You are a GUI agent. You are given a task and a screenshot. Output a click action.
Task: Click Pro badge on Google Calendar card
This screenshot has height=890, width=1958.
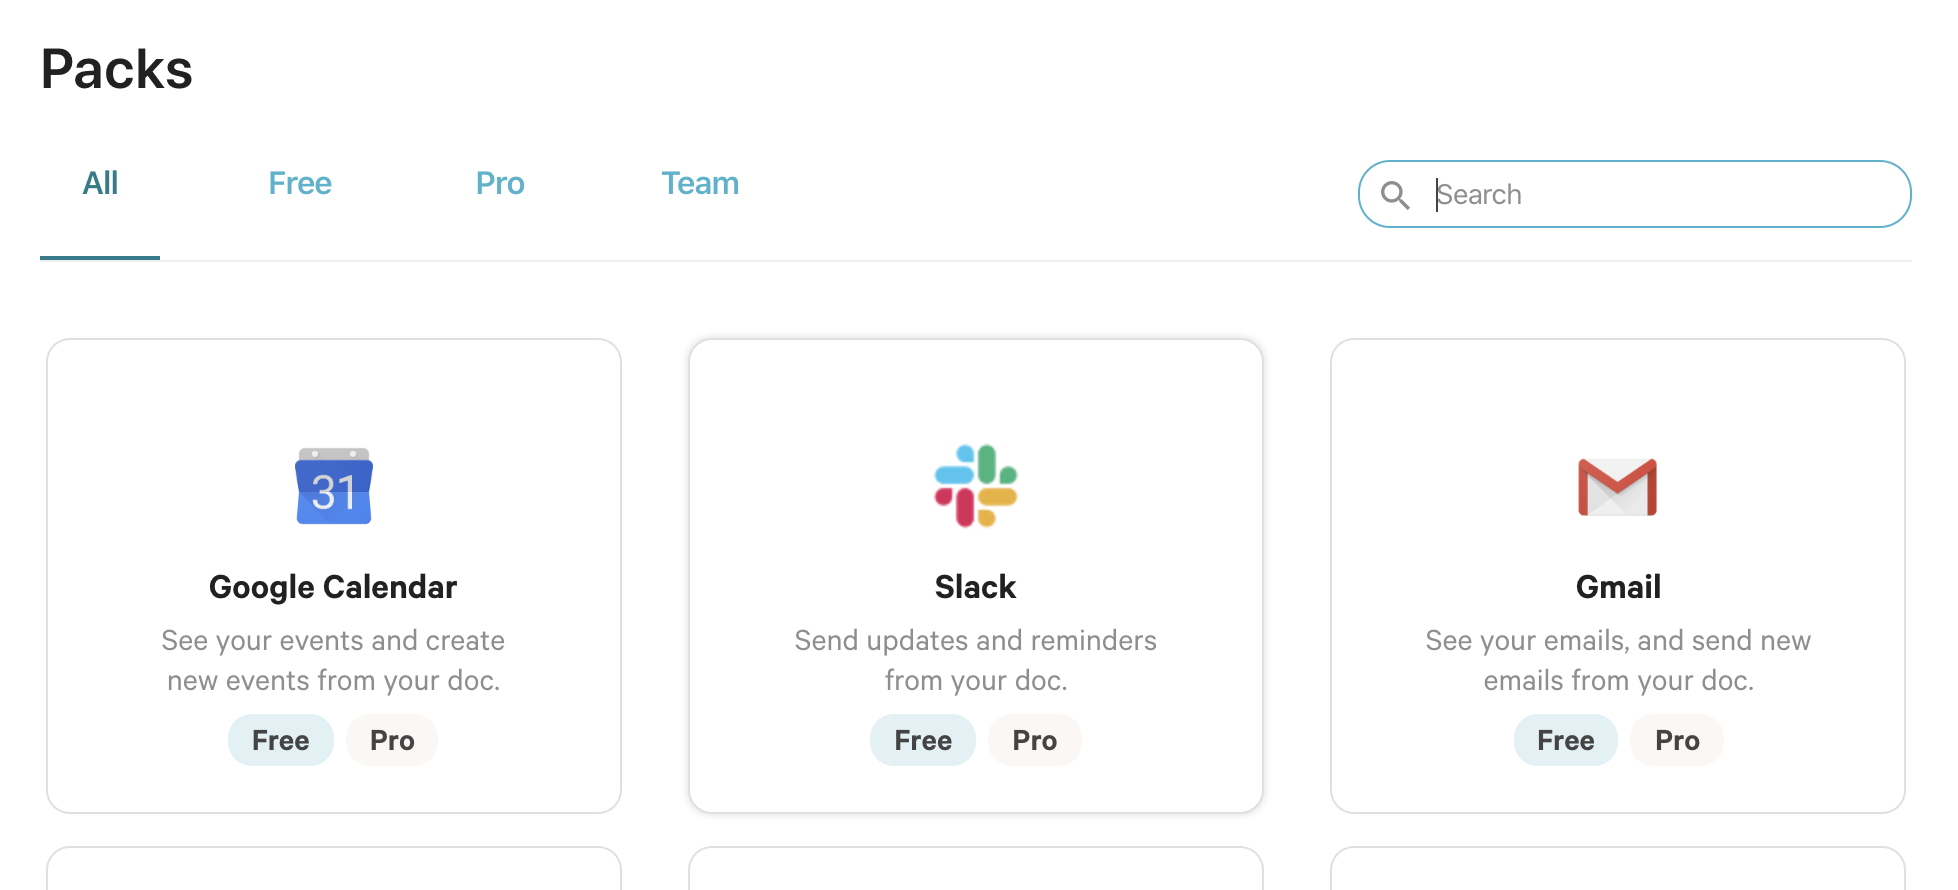pyautogui.click(x=392, y=741)
